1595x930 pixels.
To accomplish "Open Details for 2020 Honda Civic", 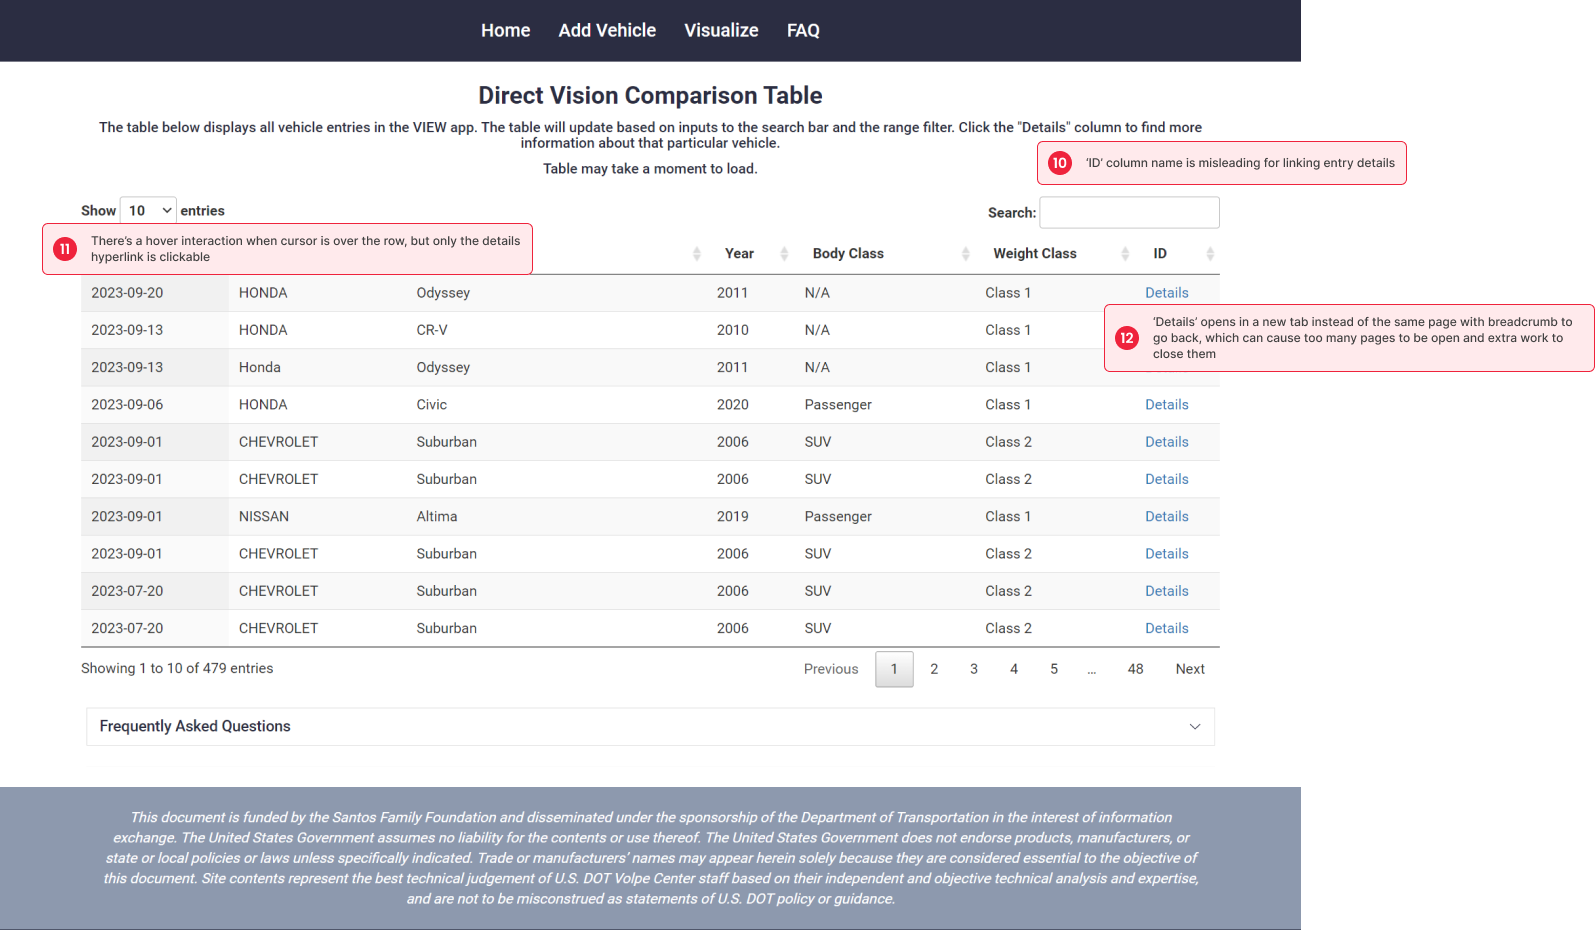I will click(1167, 405).
